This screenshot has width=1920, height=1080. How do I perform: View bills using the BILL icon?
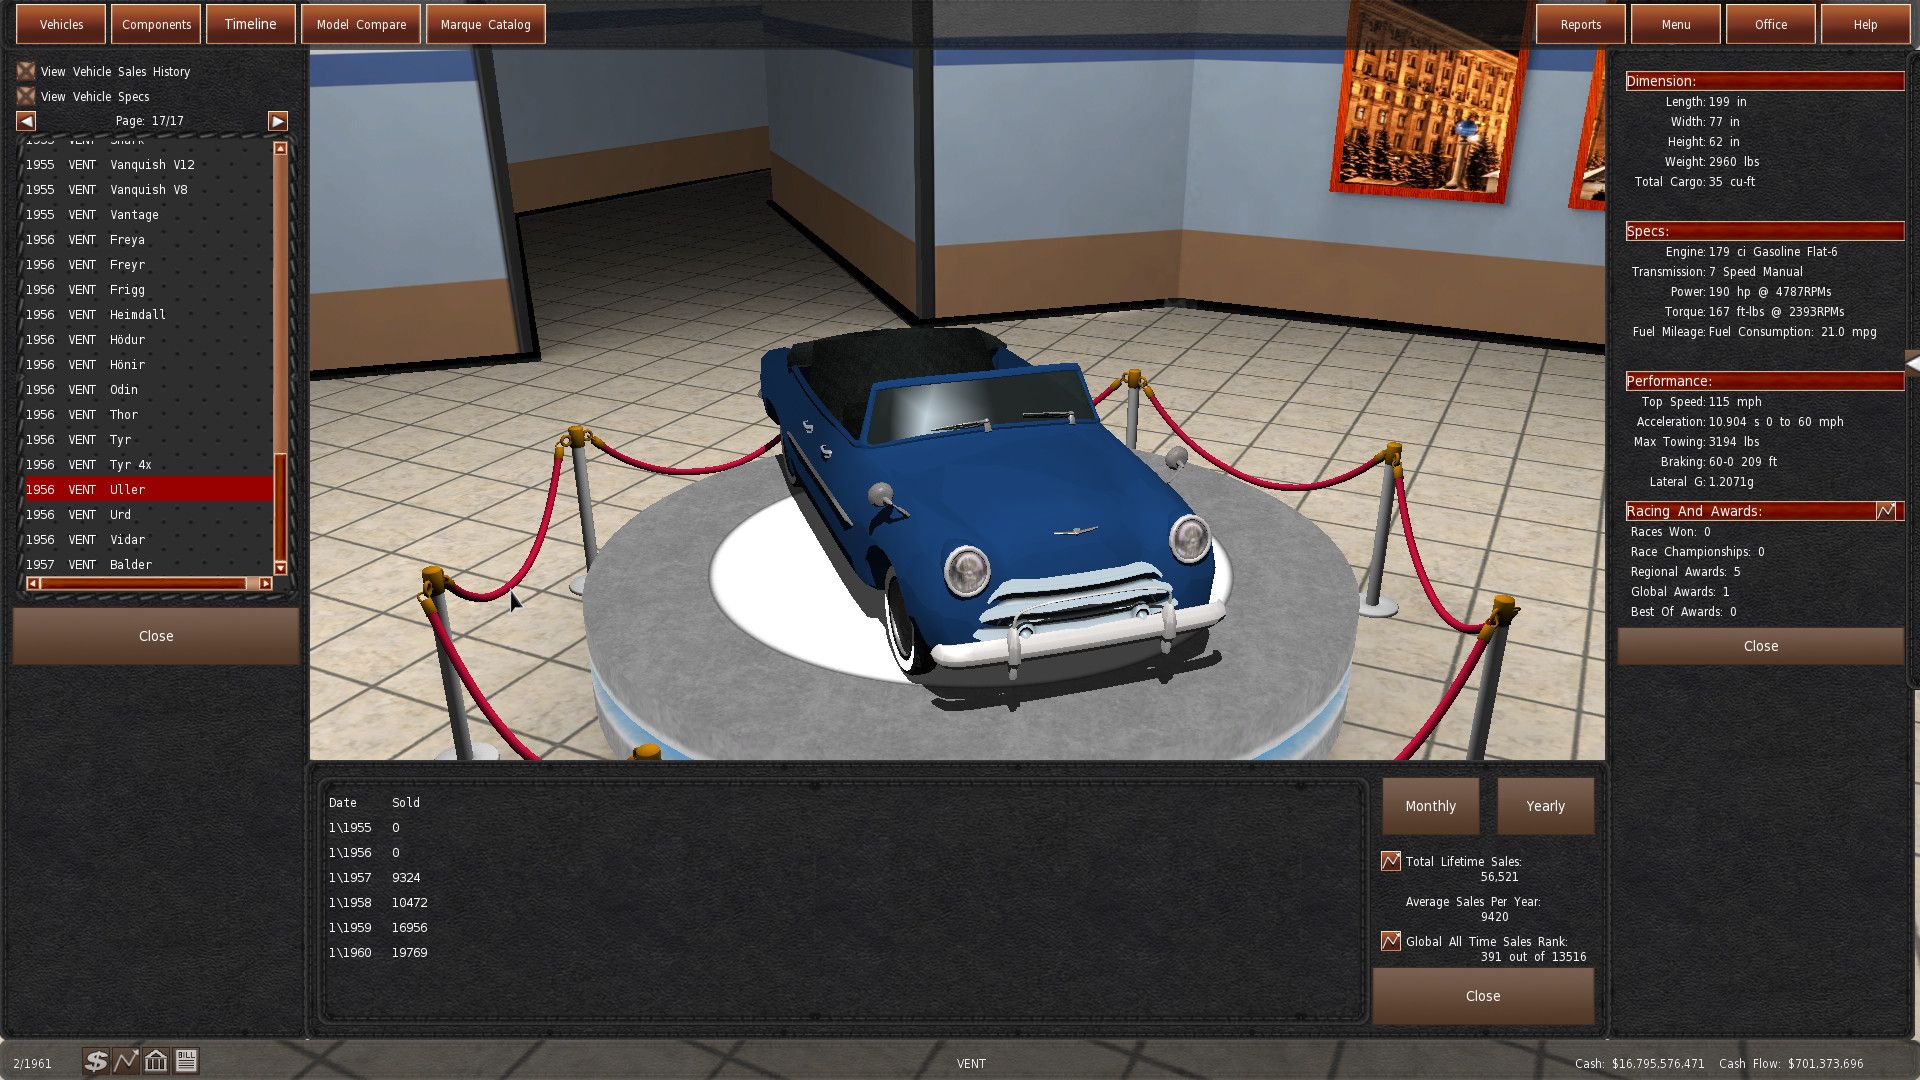[188, 1059]
